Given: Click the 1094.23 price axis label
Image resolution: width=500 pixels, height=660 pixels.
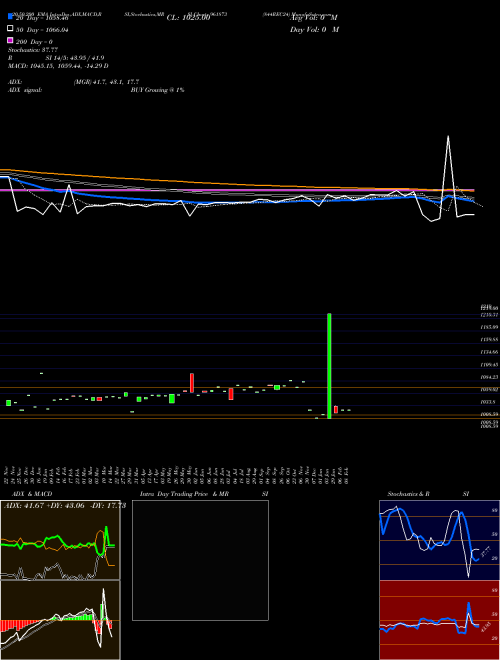Looking at the screenshot, I should [490, 377].
